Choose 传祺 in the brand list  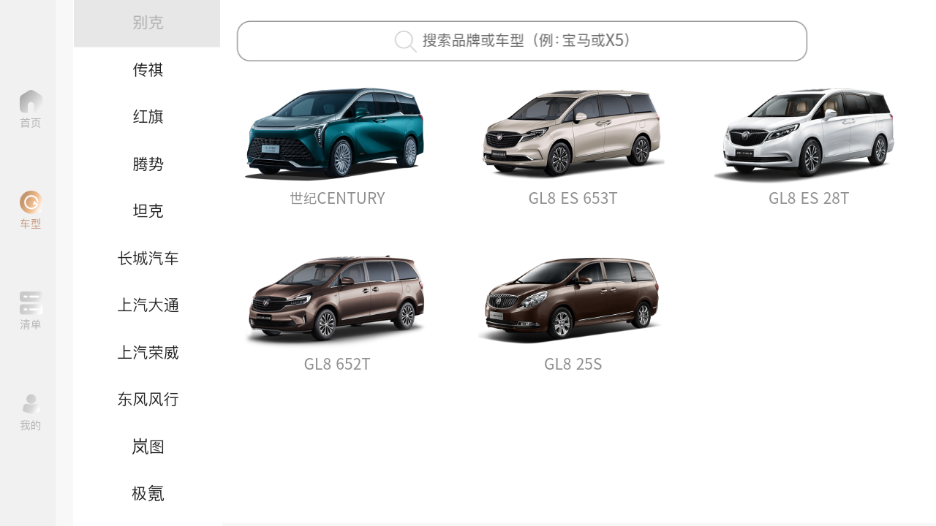(x=147, y=70)
